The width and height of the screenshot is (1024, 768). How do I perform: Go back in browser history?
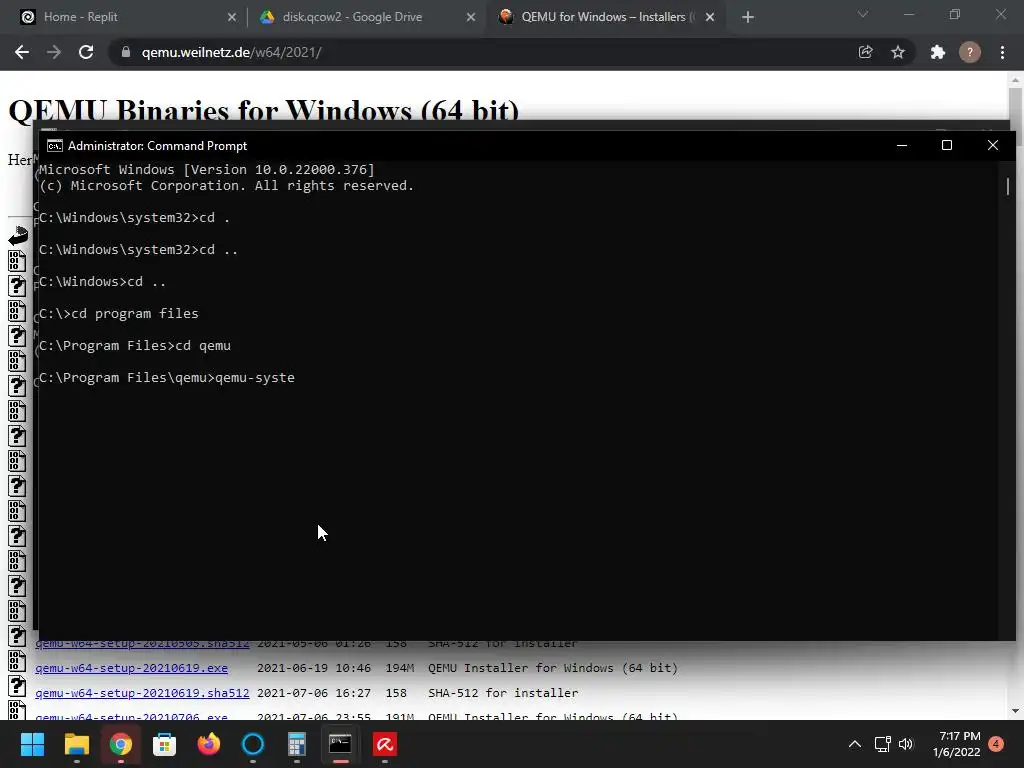point(22,52)
